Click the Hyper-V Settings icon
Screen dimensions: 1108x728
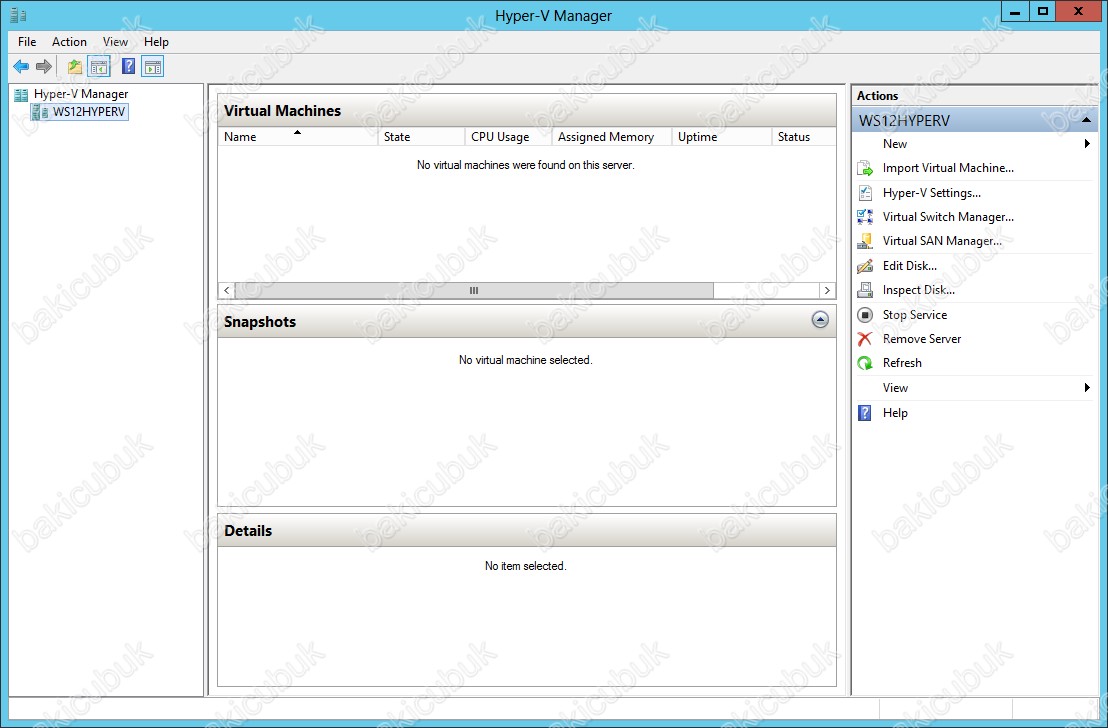click(865, 193)
